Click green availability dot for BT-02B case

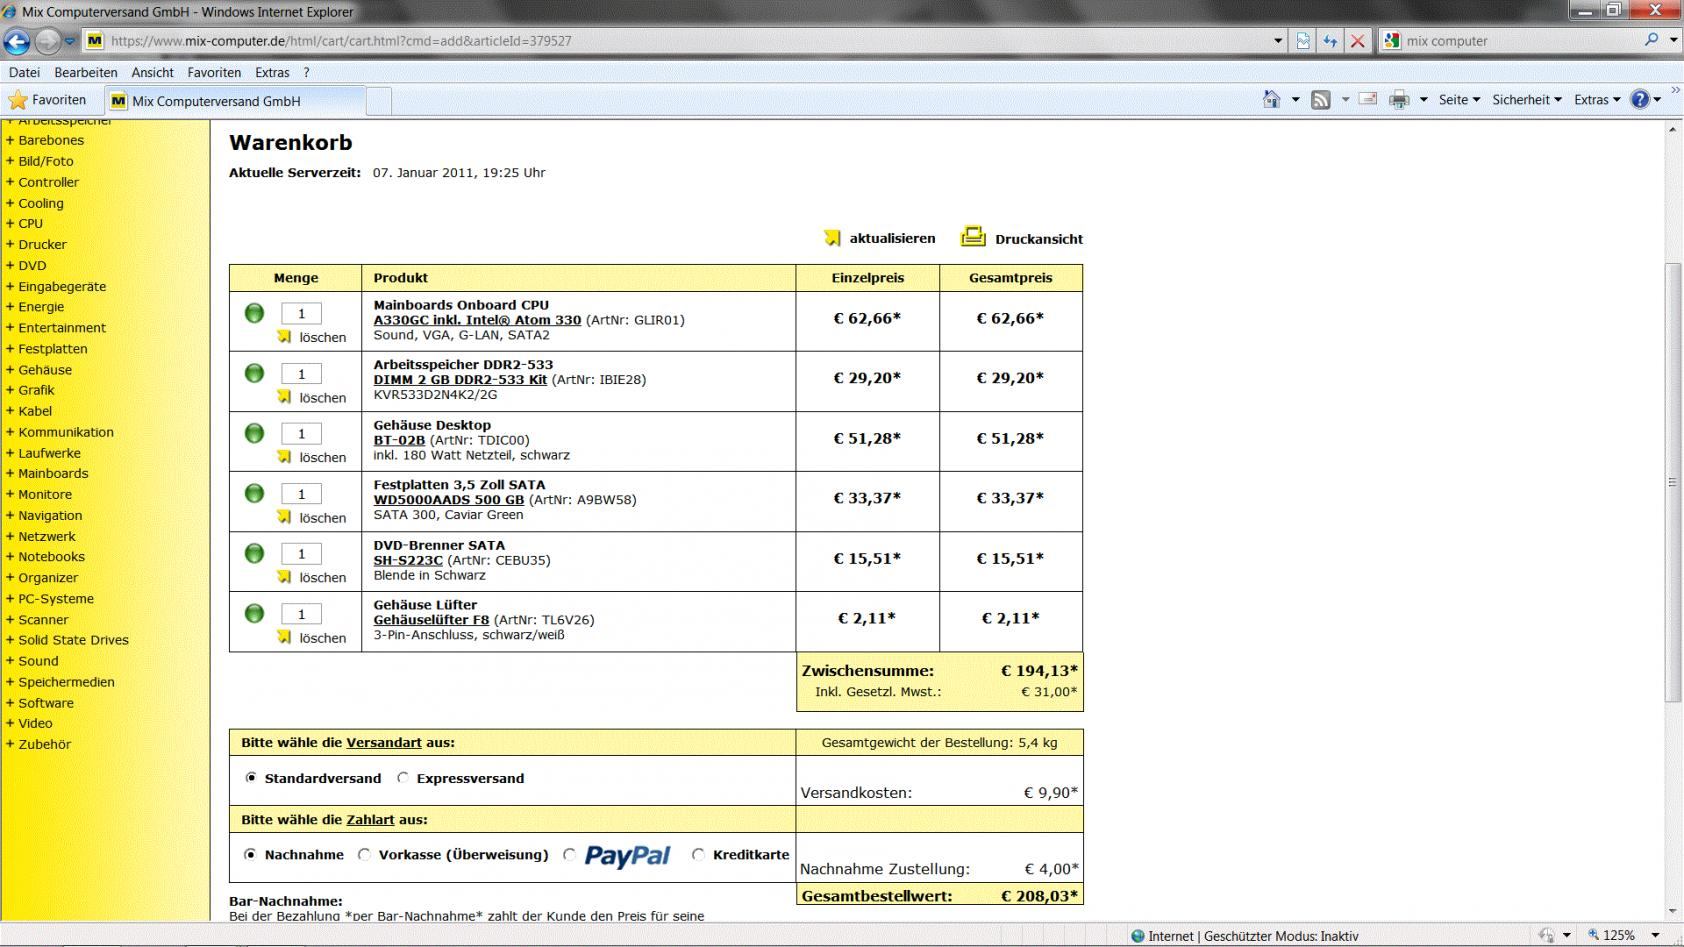pyautogui.click(x=254, y=433)
